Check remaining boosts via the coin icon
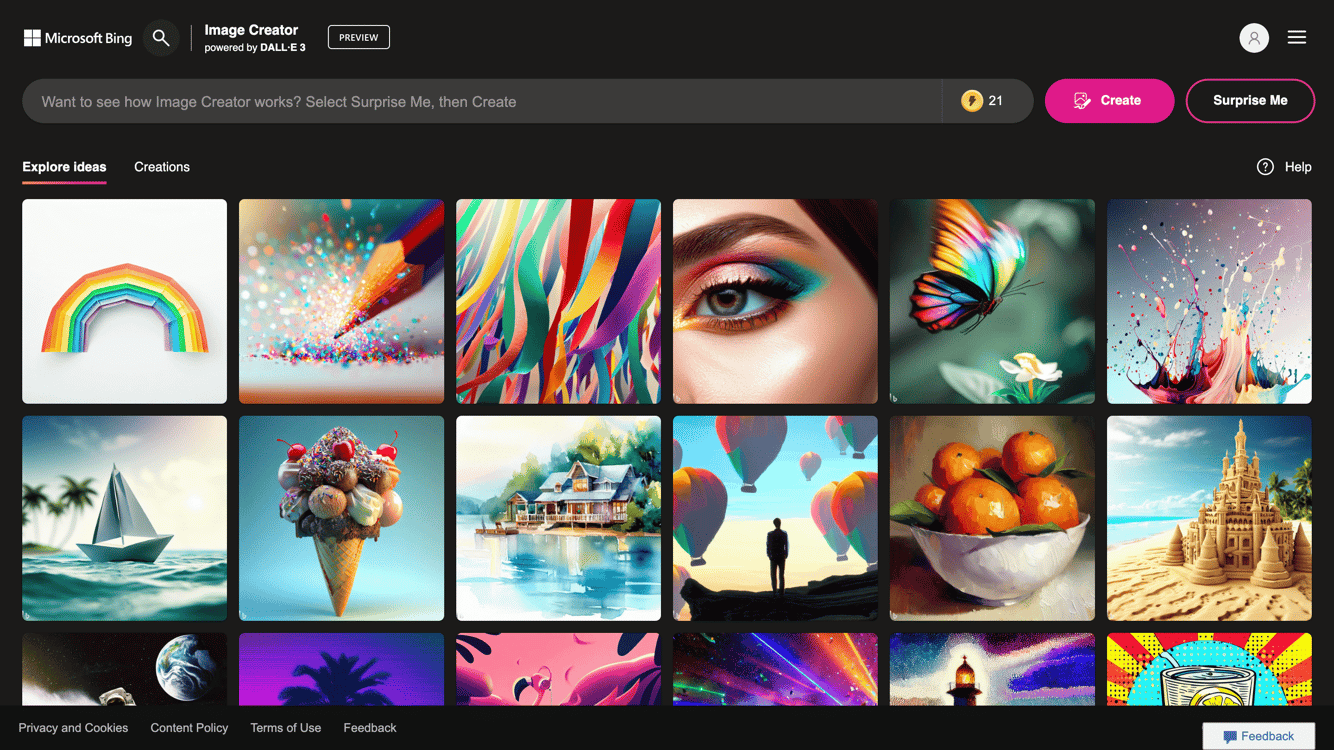 (972, 100)
